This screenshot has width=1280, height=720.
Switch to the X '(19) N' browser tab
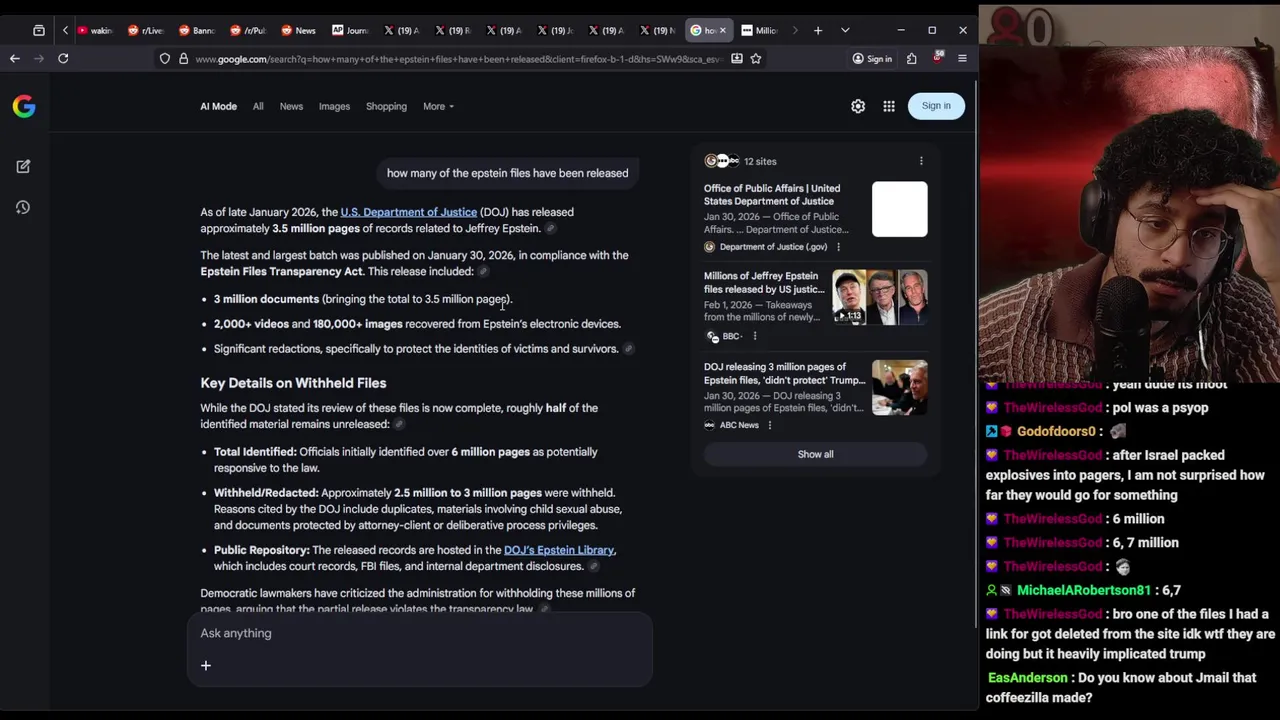click(656, 31)
